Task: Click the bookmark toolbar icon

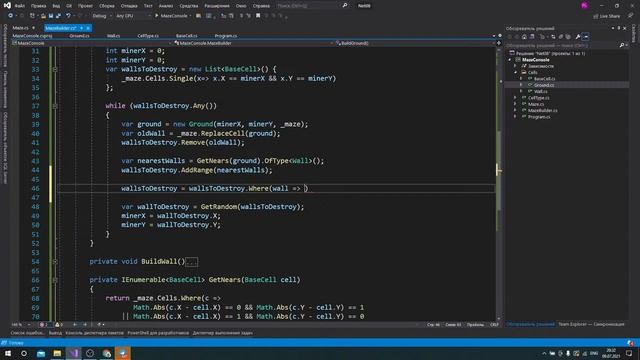Action: [x=258, y=16]
